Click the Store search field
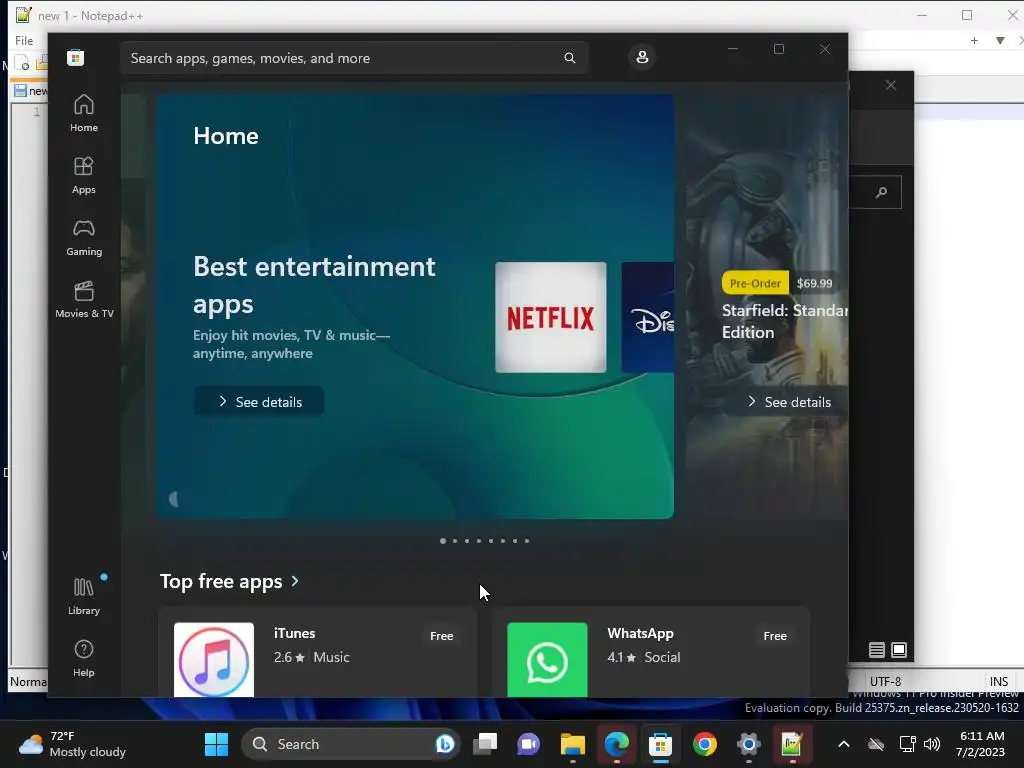This screenshot has height=768, width=1024. point(353,58)
